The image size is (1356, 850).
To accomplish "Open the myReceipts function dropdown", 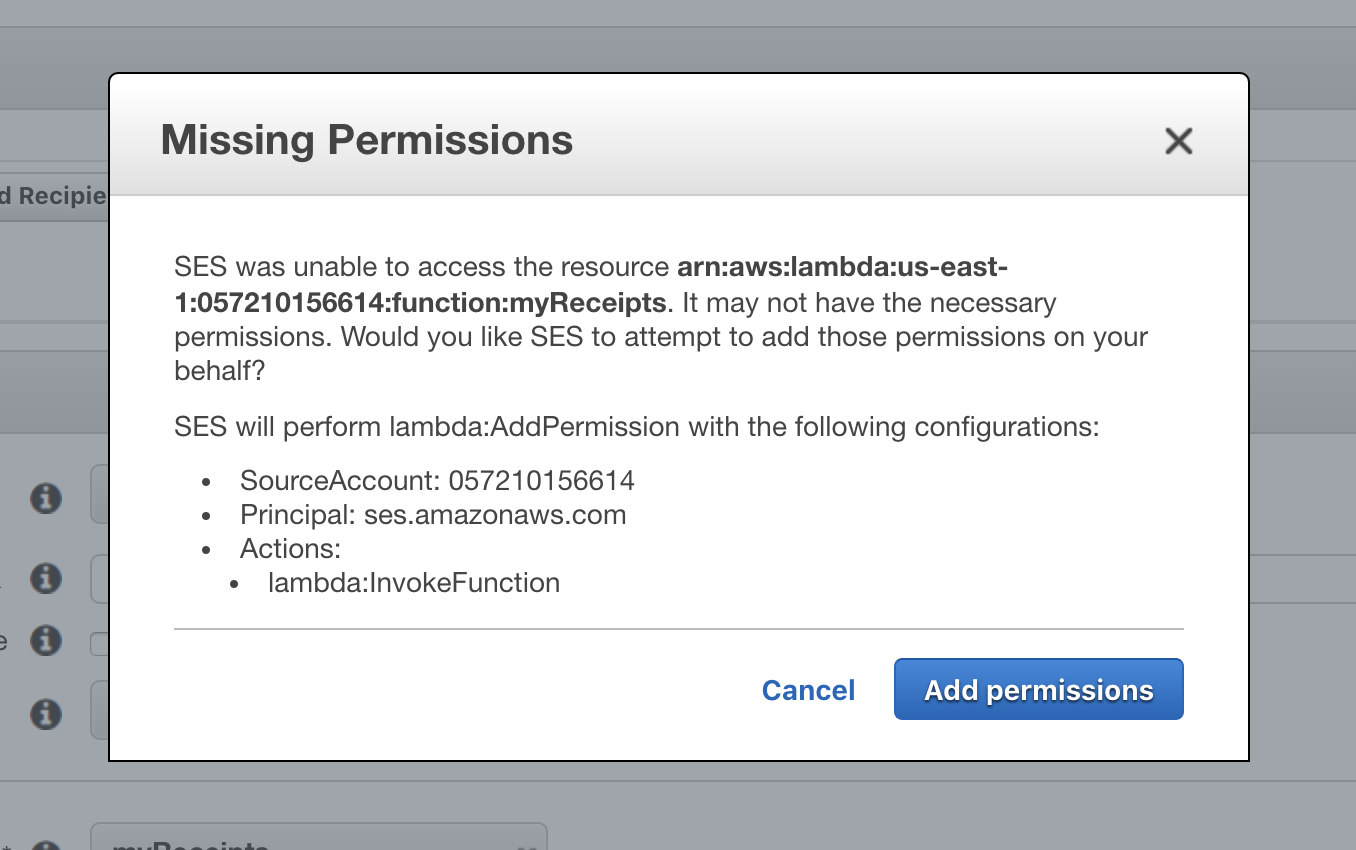I will click(319, 838).
